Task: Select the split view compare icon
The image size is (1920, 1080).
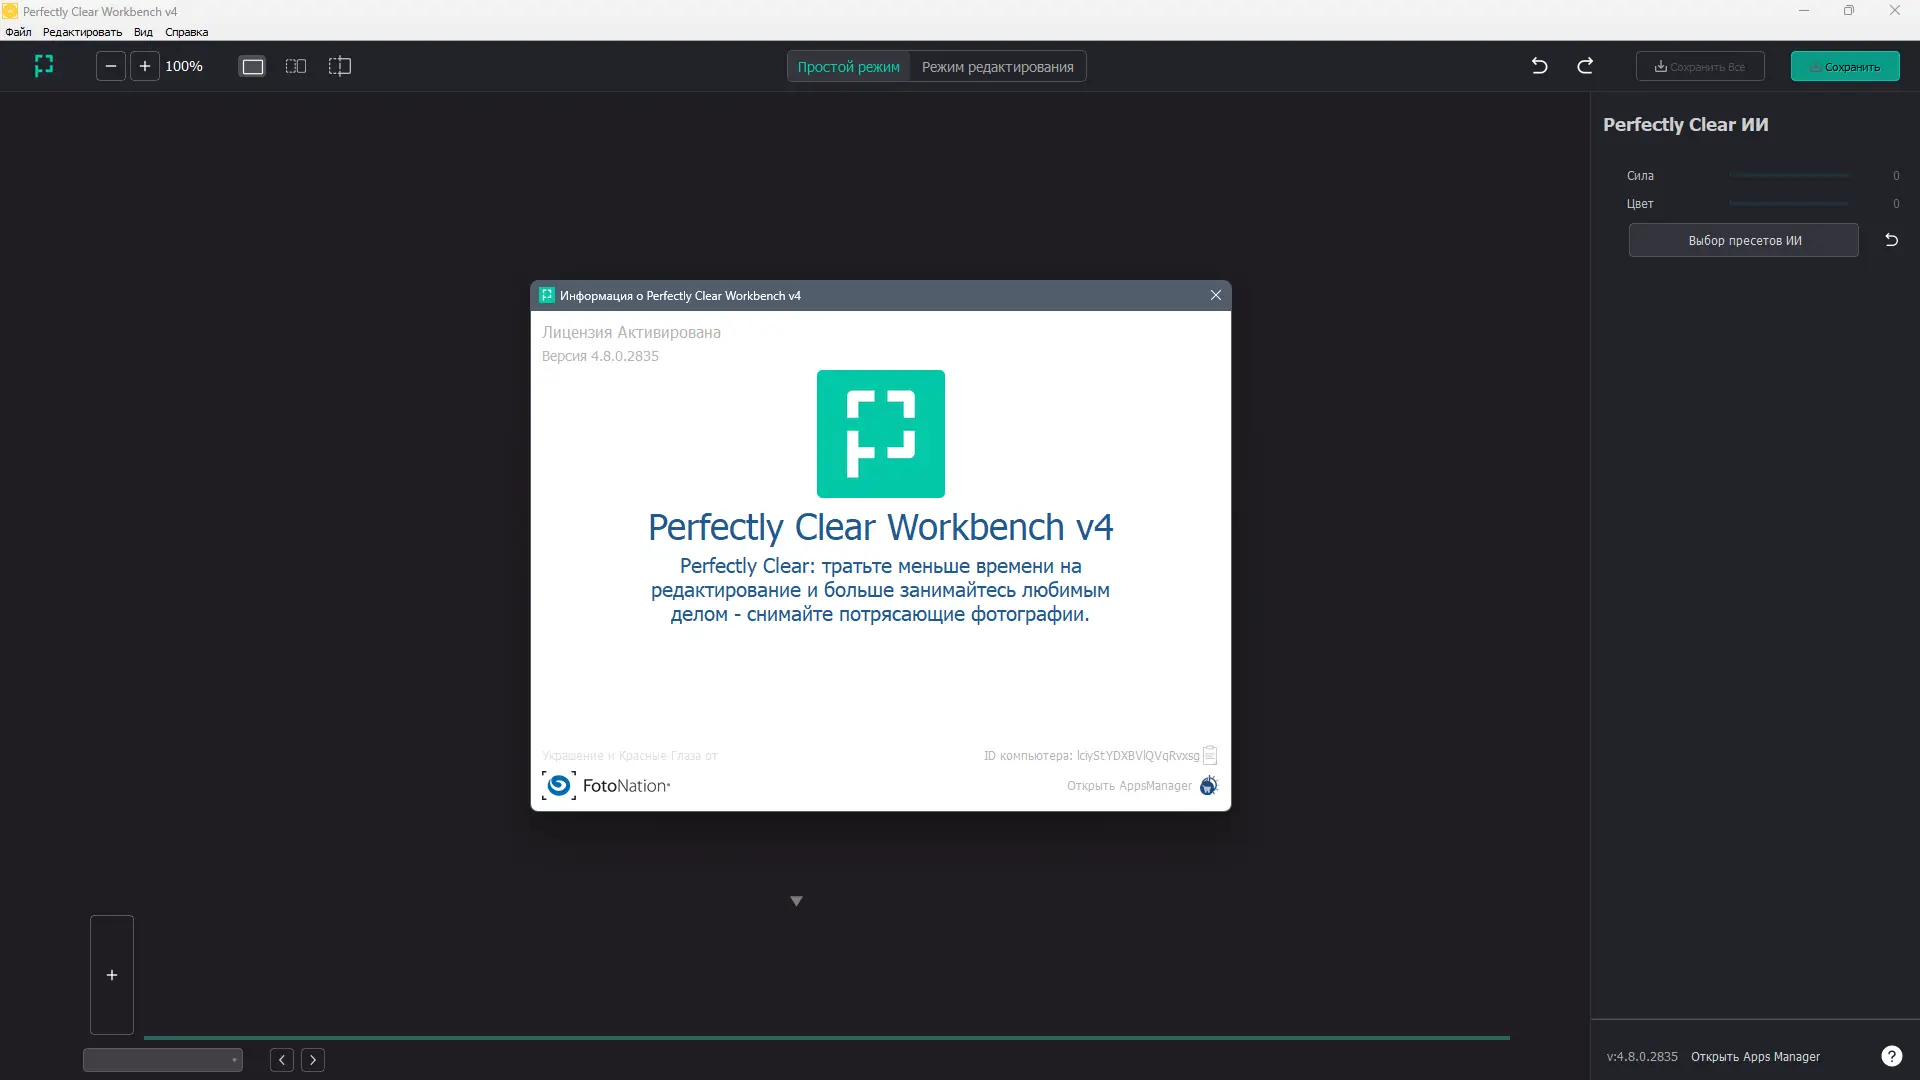Action: coord(340,66)
